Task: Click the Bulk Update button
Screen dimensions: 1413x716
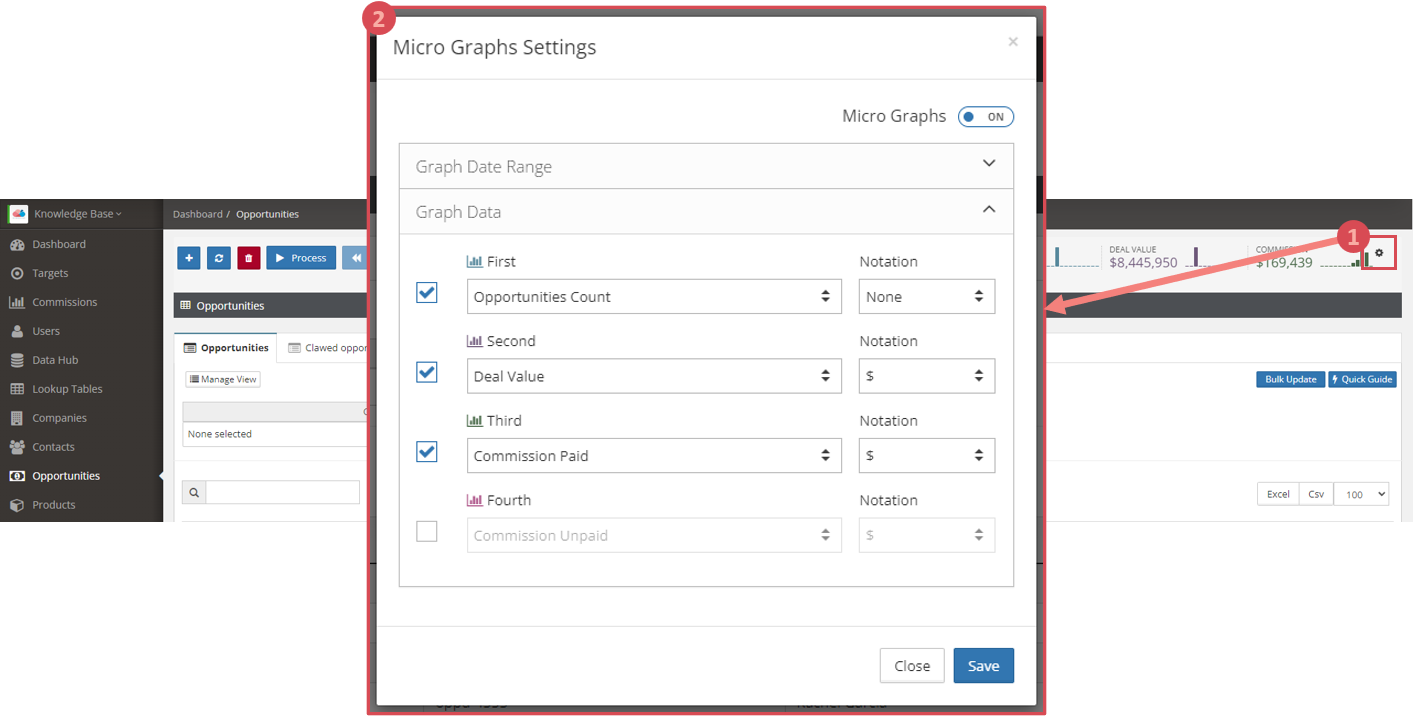Action: click(x=1290, y=379)
